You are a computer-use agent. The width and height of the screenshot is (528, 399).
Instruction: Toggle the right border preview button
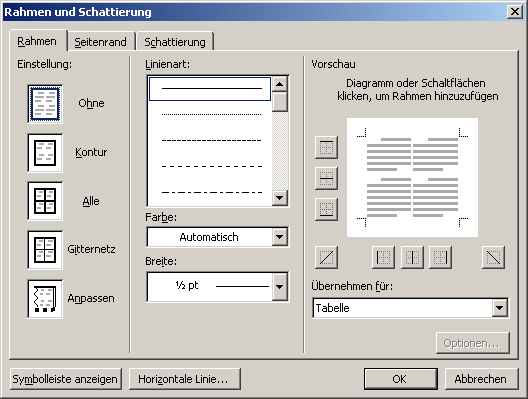[440, 257]
